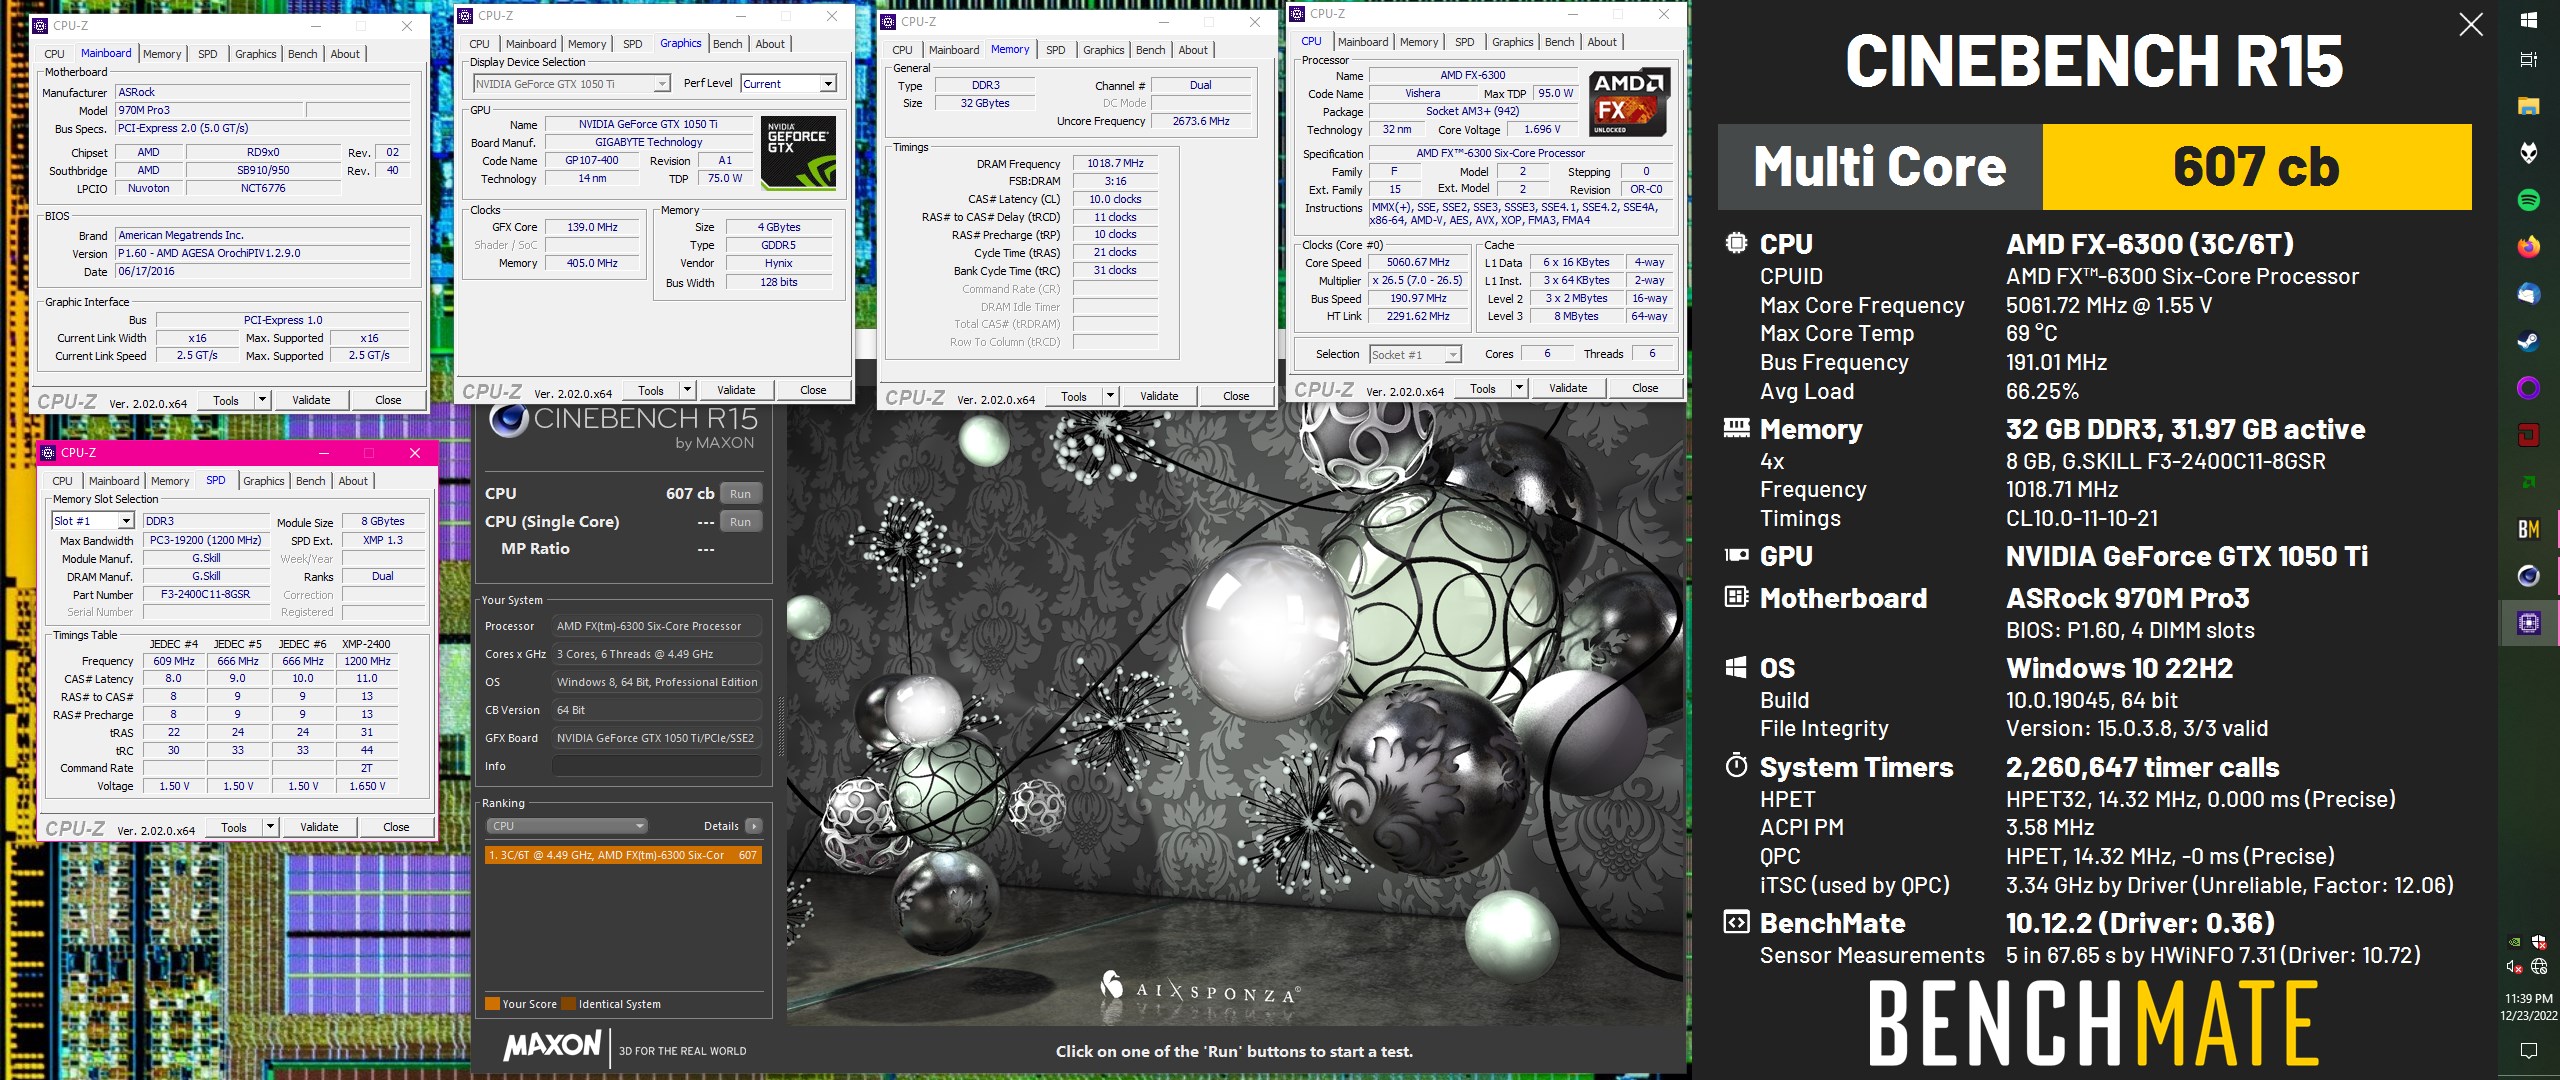Expand Tools arrow in processor CPU-Z window
This screenshot has height=1080, width=2560.
coord(1519,388)
